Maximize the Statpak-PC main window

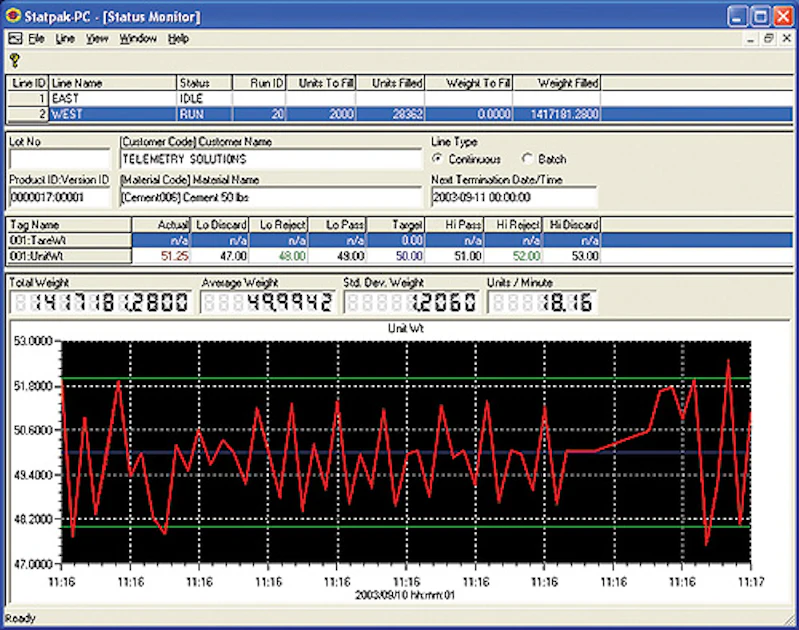(760, 16)
